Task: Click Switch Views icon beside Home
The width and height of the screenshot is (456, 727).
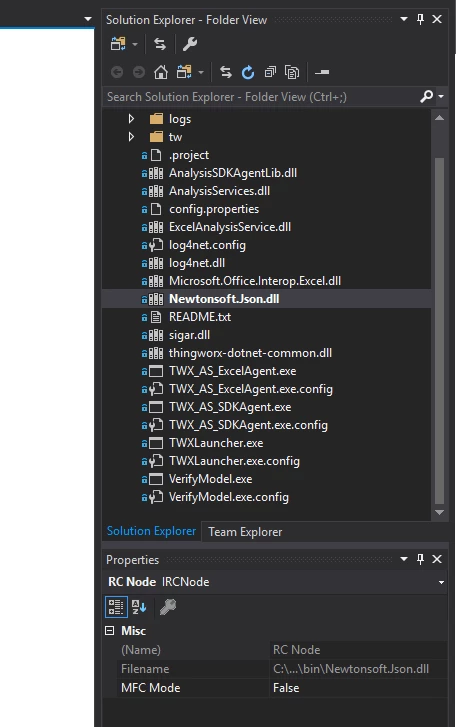Action: click(x=184, y=72)
